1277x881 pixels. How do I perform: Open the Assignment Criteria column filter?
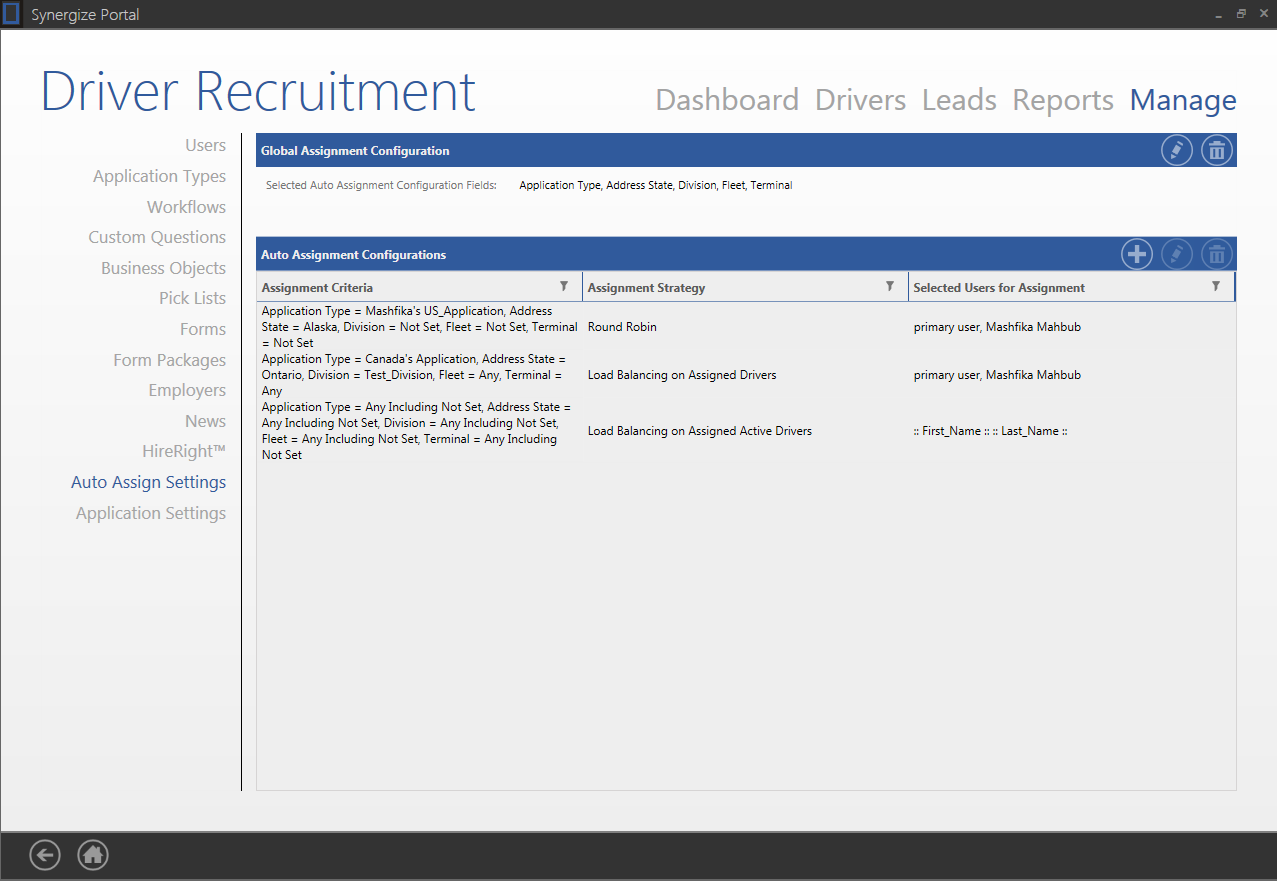pyautogui.click(x=564, y=286)
